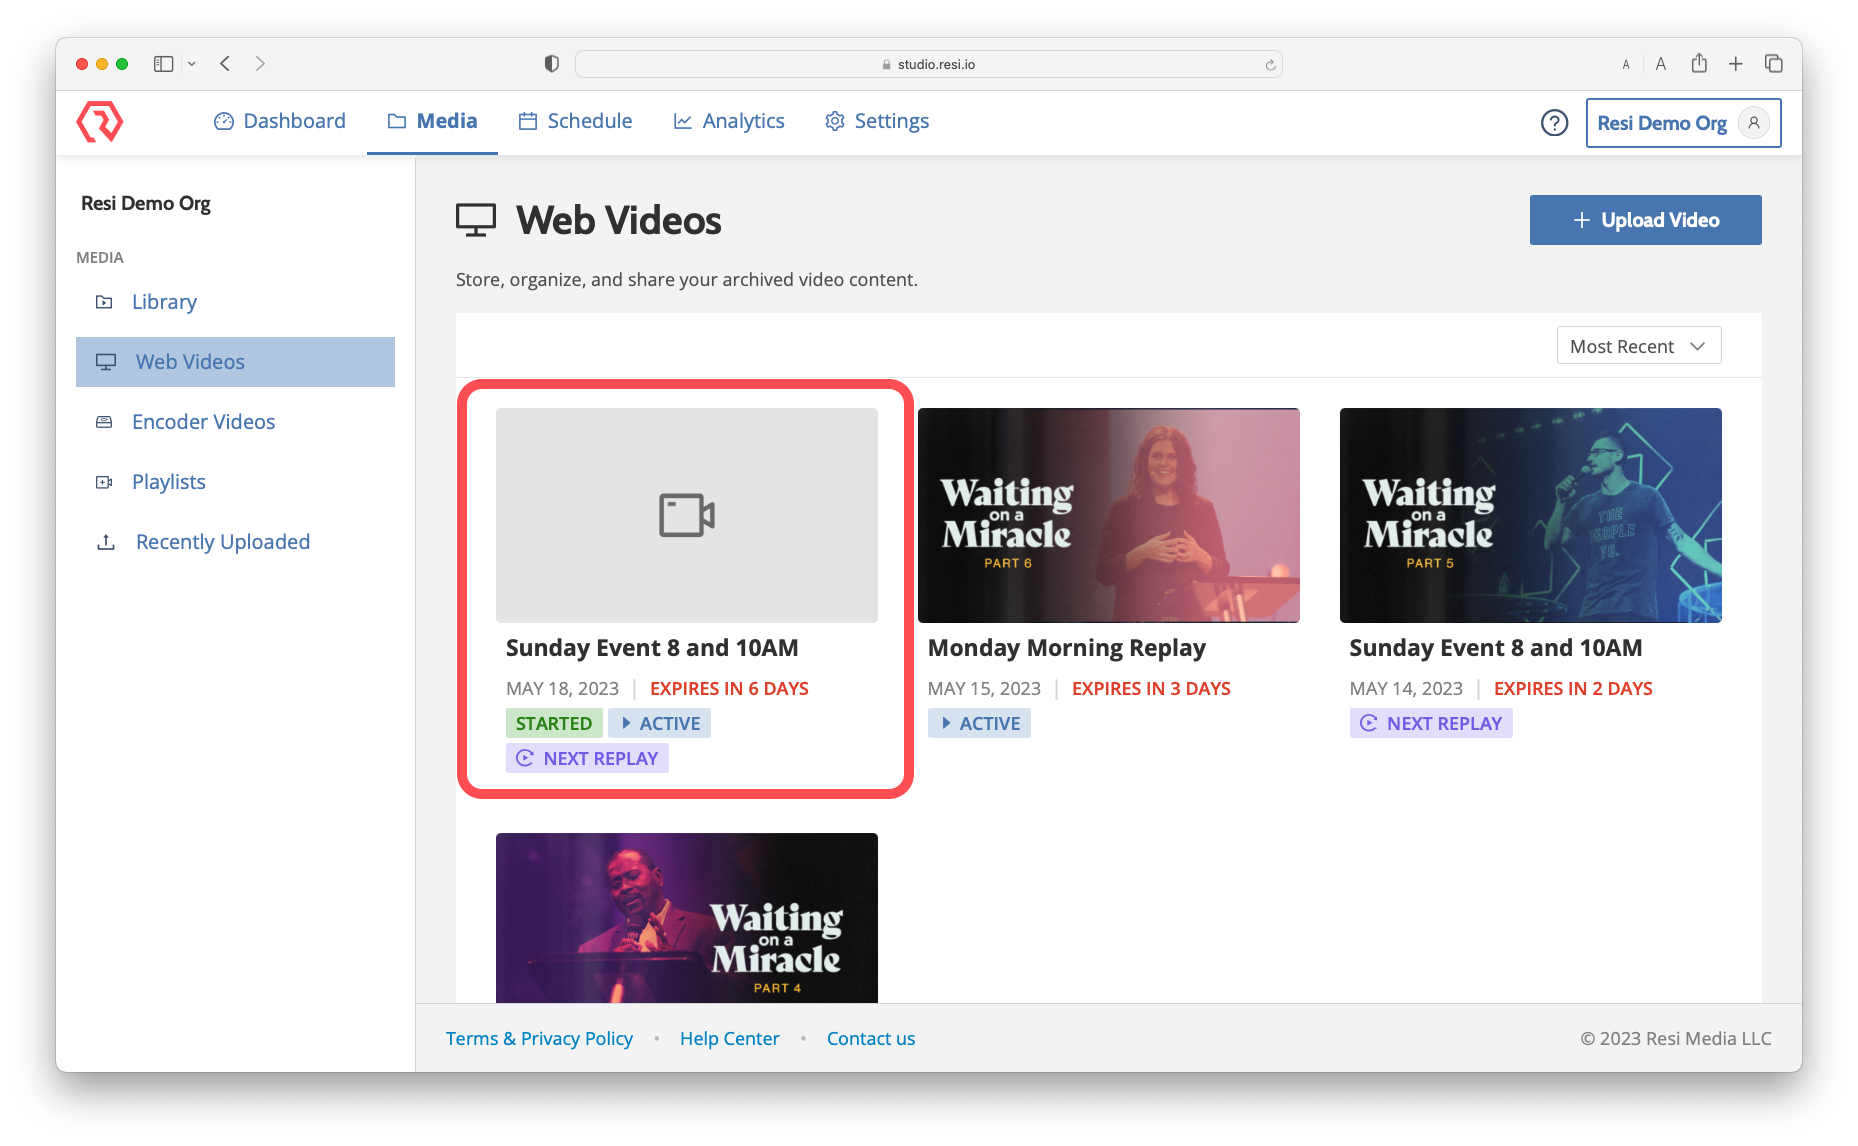This screenshot has width=1858, height=1146.
Task: Click the address bar URL field
Action: point(928,64)
